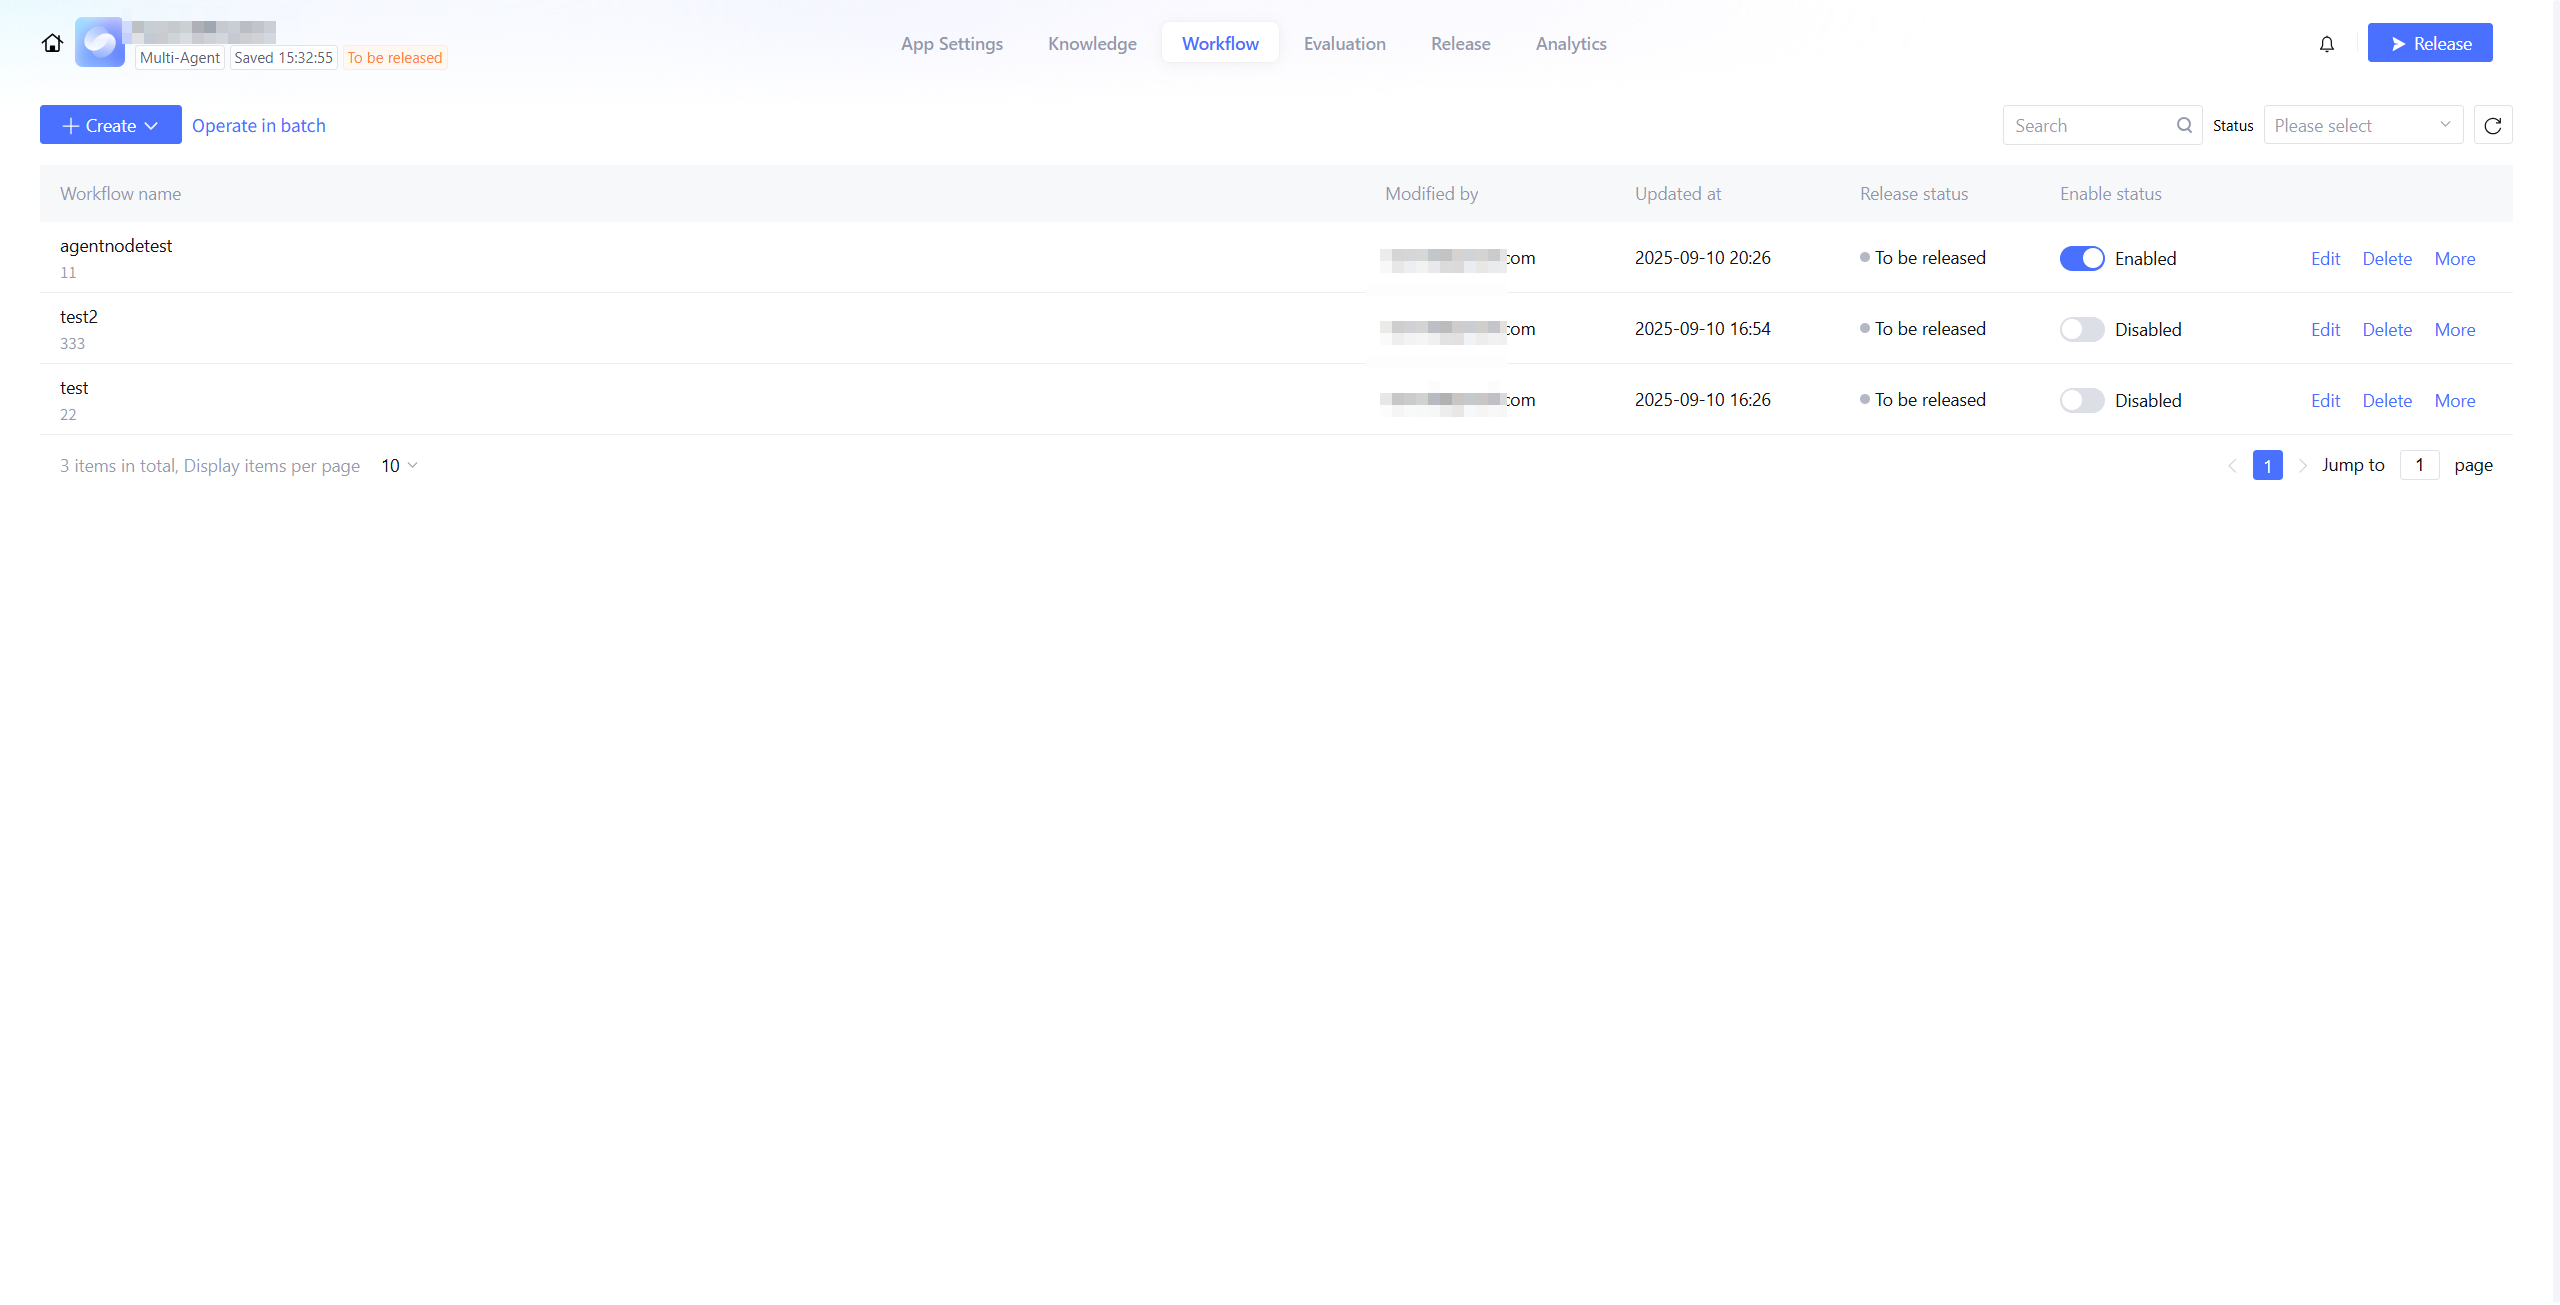
Task: Switch to the Knowledge tab
Action: coord(1092,44)
